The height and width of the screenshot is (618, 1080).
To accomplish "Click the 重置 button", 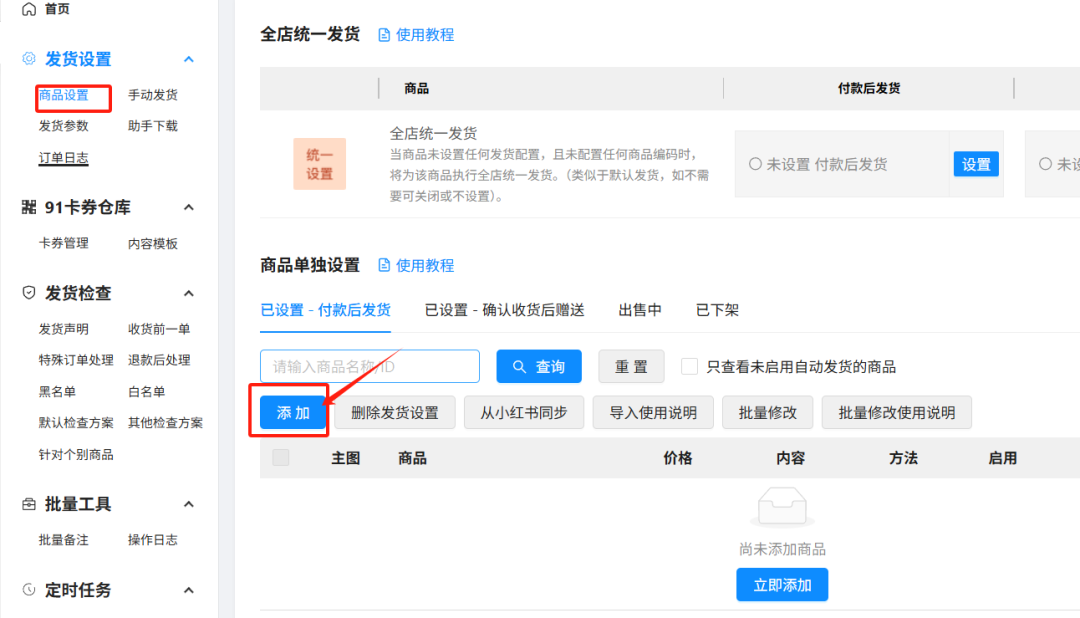I will tap(631, 367).
